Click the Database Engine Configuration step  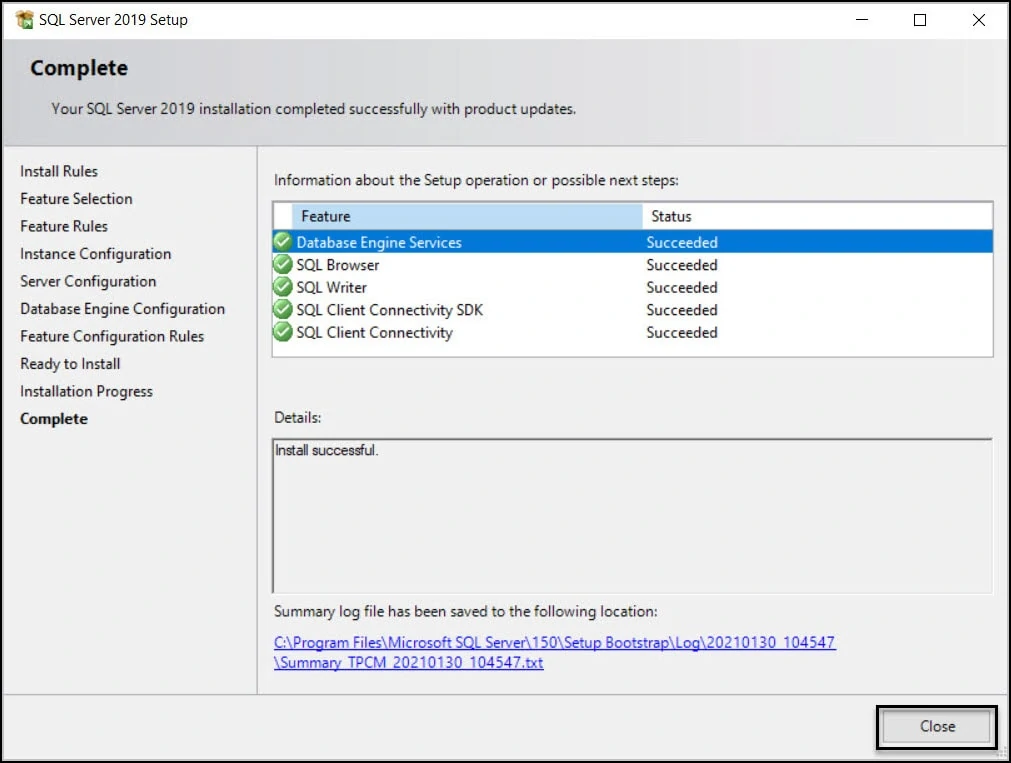123,309
